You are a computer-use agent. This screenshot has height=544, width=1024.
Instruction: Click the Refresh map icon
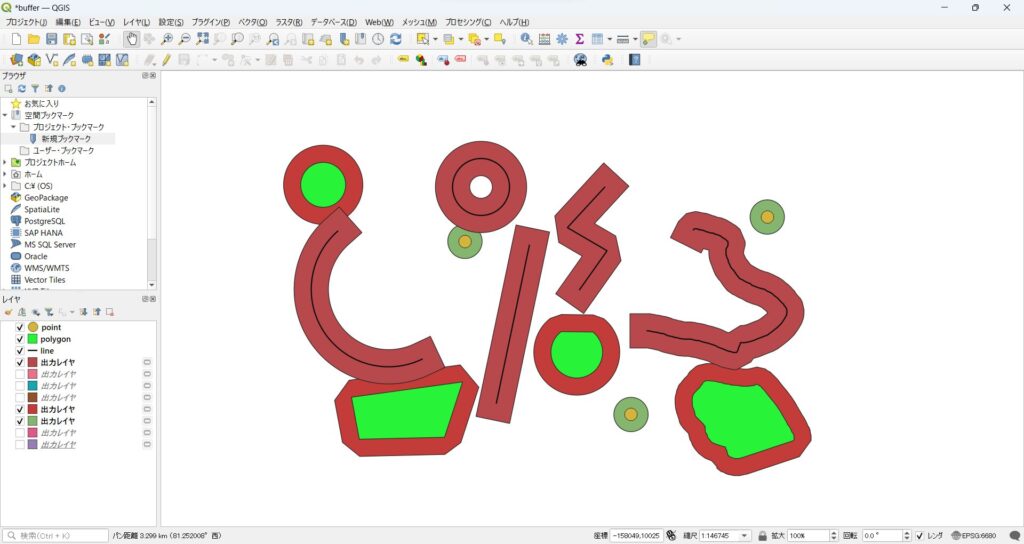click(x=396, y=39)
